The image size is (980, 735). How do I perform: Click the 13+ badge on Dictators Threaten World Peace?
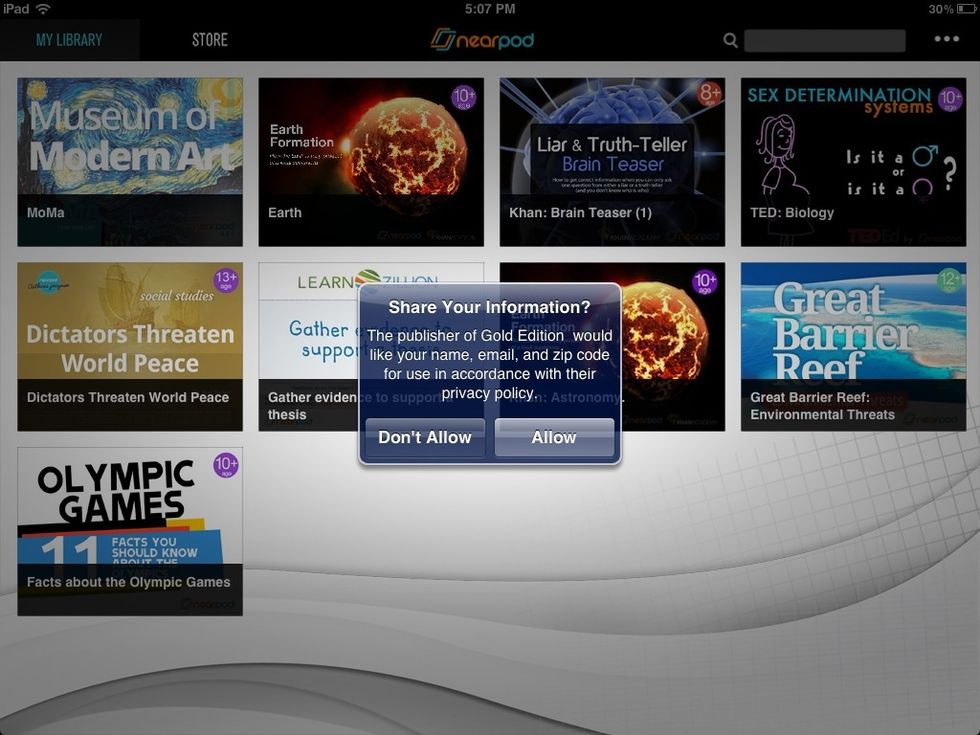(x=224, y=283)
